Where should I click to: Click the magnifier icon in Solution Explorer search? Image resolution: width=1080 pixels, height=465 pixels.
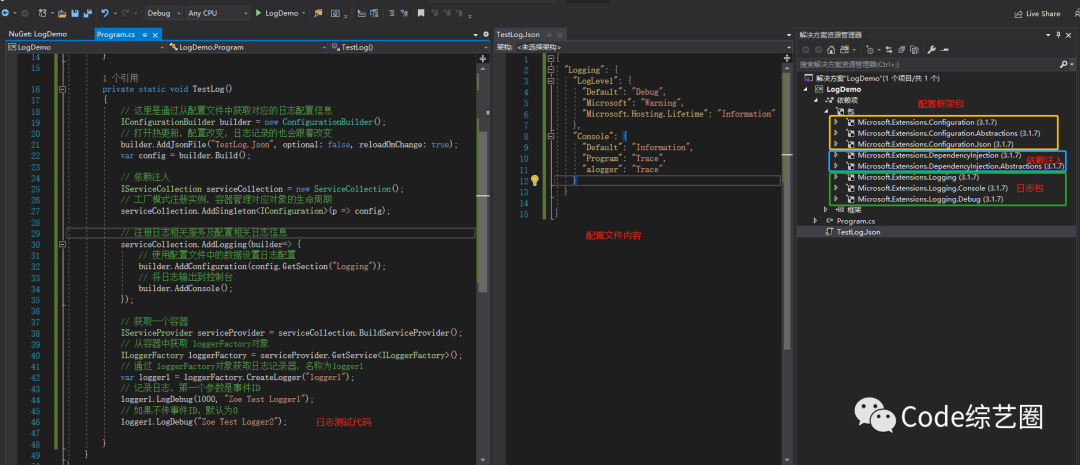(x=1063, y=63)
